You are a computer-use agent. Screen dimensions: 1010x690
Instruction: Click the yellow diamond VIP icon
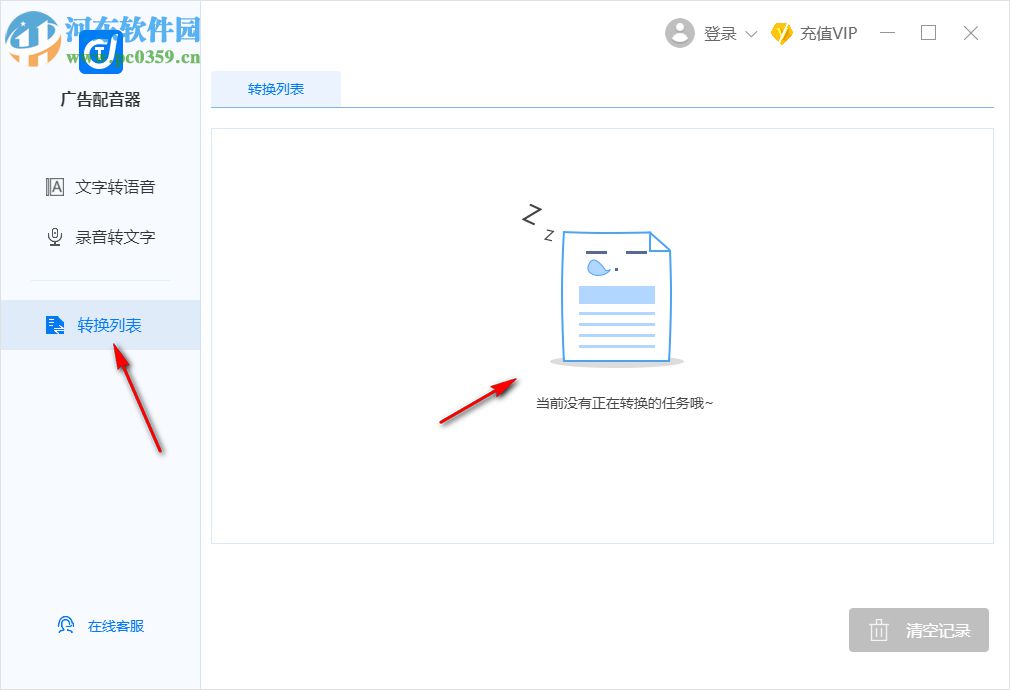tap(779, 33)
